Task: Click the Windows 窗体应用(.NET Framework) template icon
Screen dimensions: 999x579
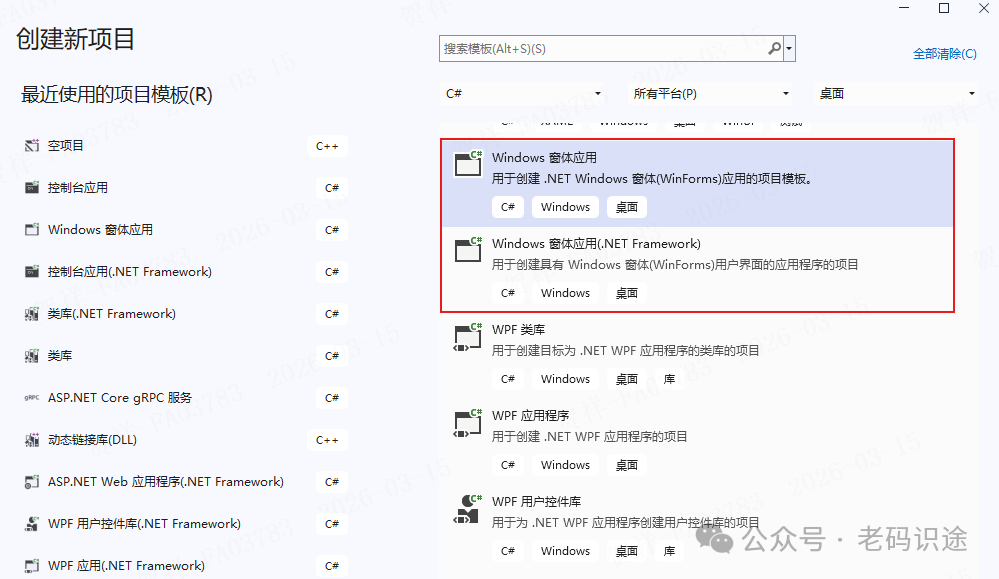Action: click(468, 250)
